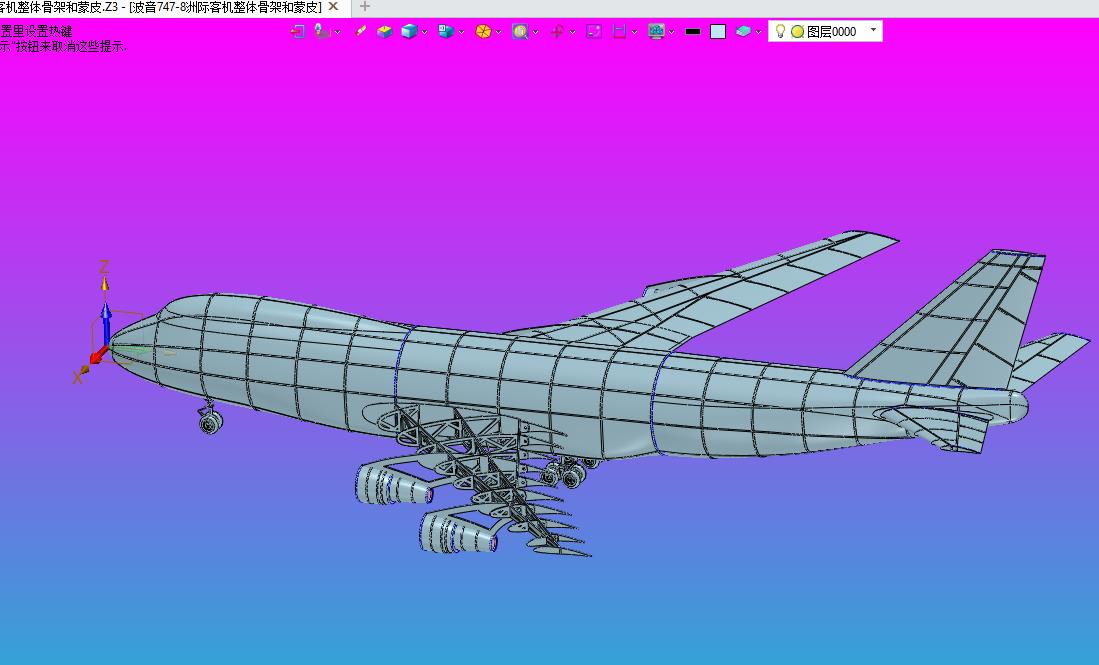Click the red X axis arrow on triad
This screenshot has height=665, width=1099.
click(98, 355)
